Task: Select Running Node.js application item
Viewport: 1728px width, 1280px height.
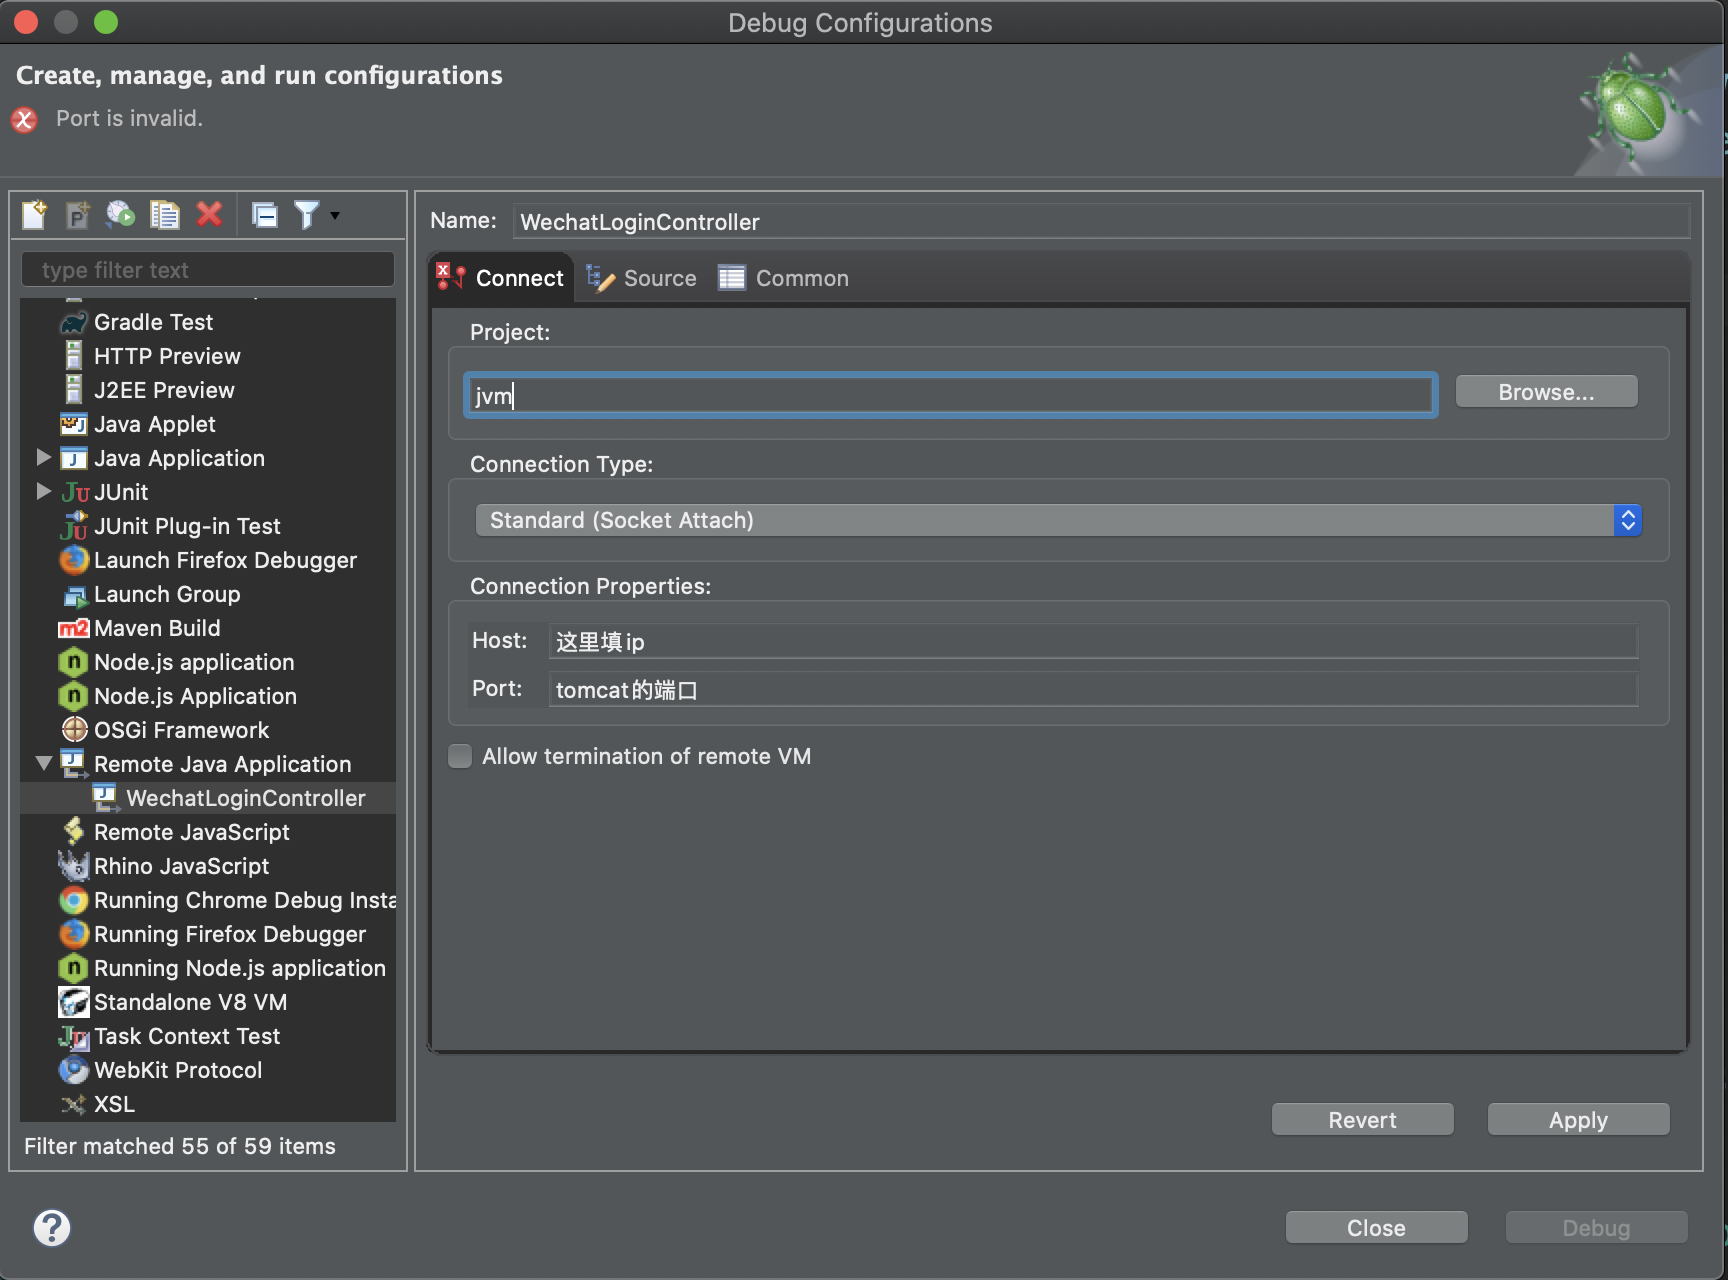Action: [x=240, y=968]
